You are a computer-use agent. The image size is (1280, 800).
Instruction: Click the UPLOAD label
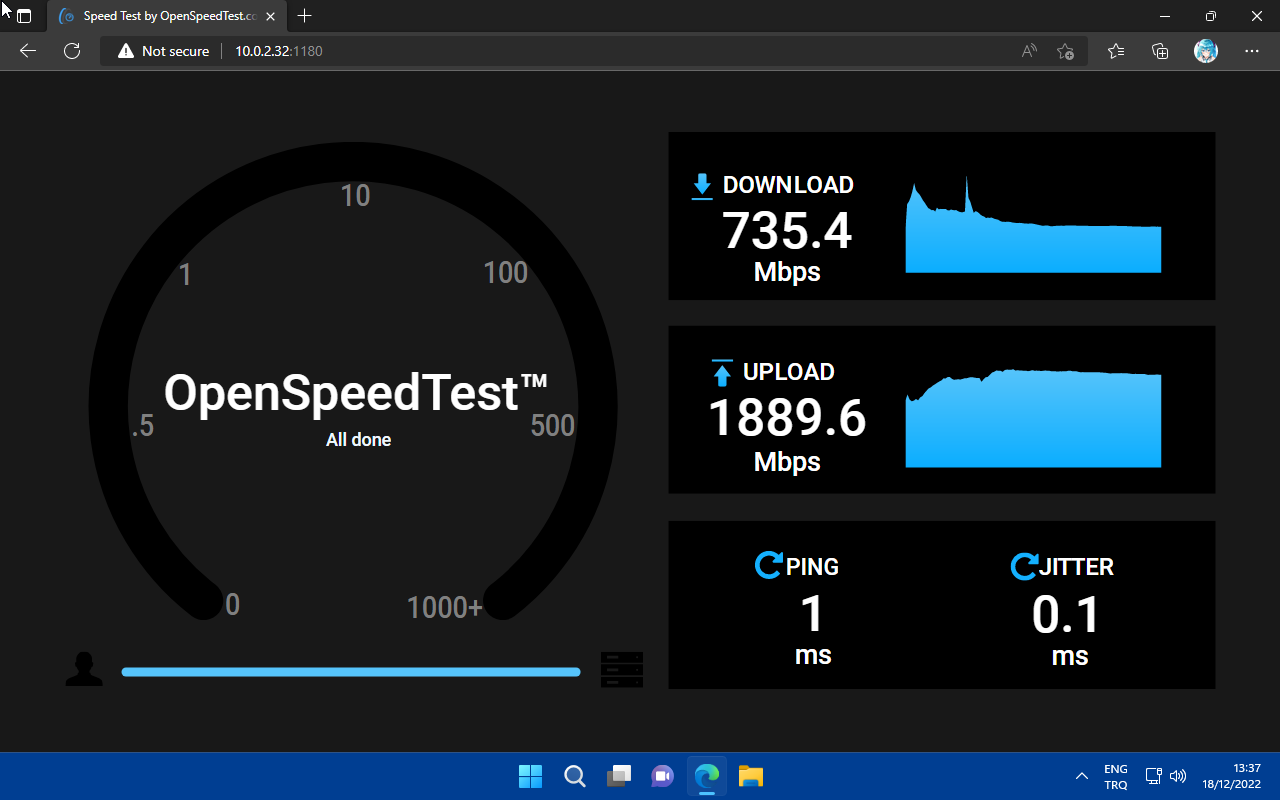[788, 372]
